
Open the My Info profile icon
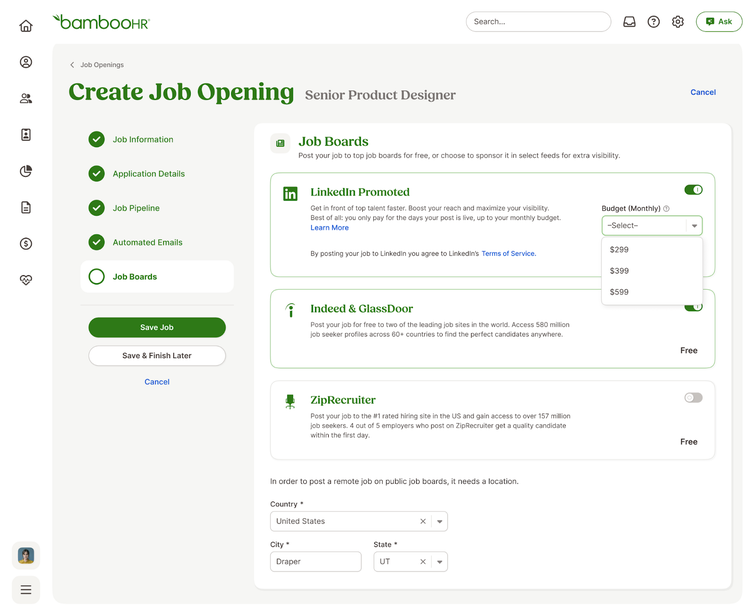(x=26, y=62)
